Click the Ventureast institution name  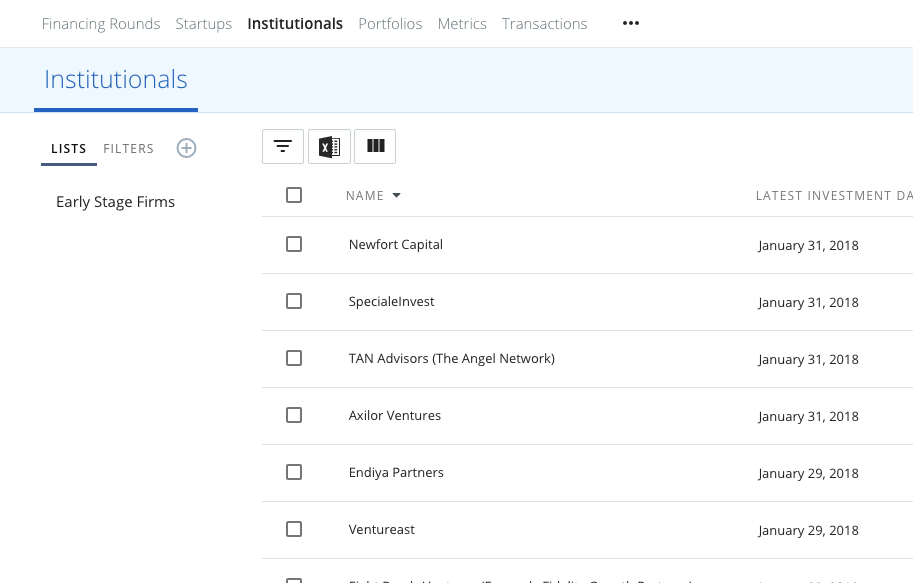[382, 529]
